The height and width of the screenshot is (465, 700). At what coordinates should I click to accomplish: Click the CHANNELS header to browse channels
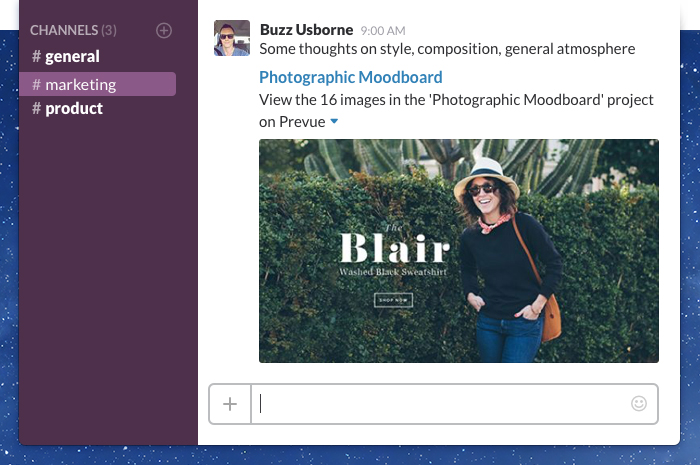[65, 31]
